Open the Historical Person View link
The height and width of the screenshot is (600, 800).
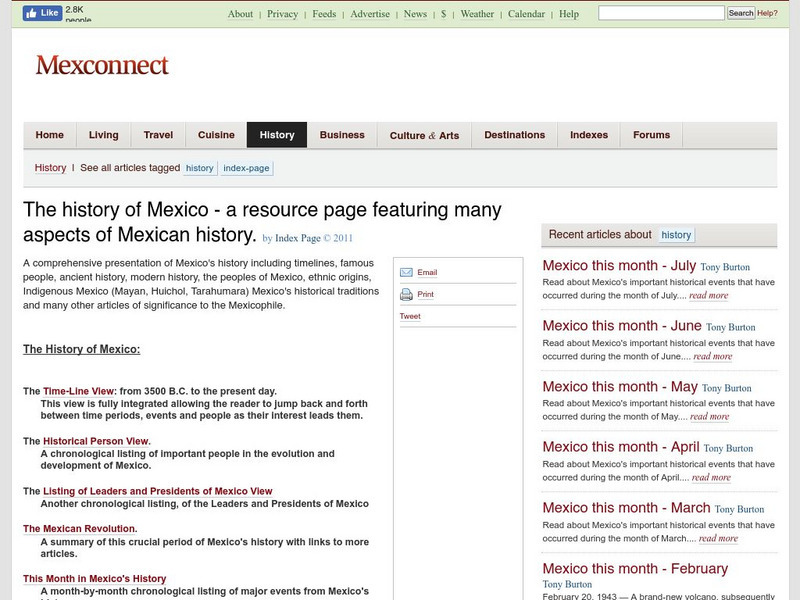point(96,441)
